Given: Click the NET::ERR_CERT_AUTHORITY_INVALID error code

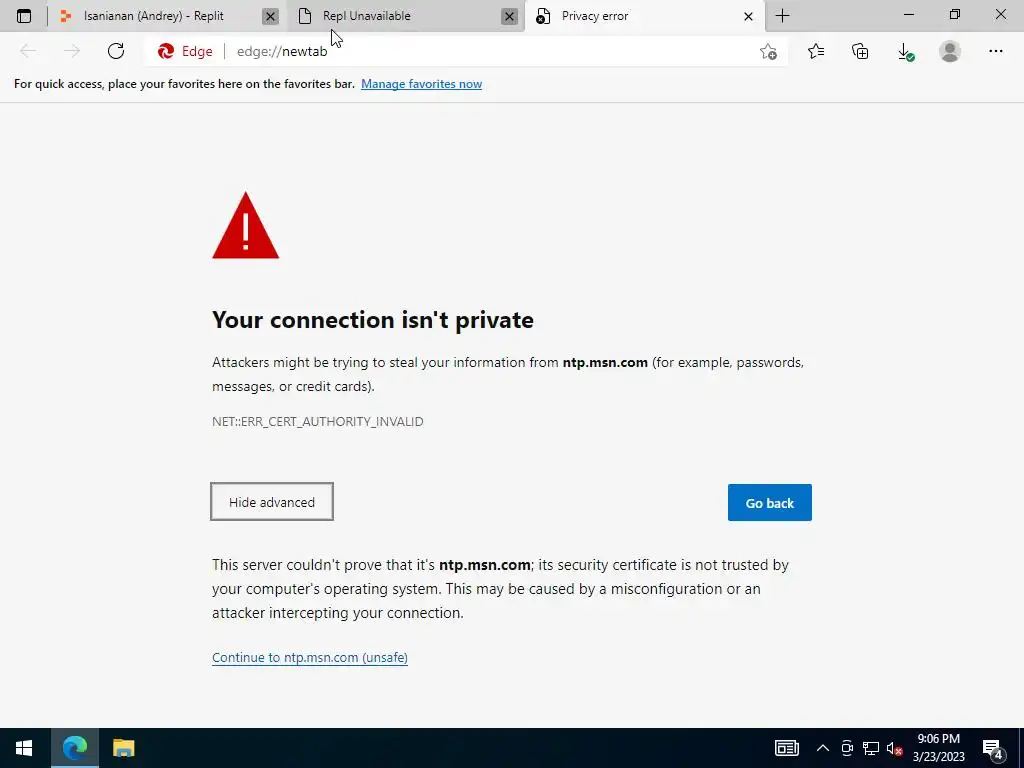Looking at the screenshot, I should [x=317, y=422].
